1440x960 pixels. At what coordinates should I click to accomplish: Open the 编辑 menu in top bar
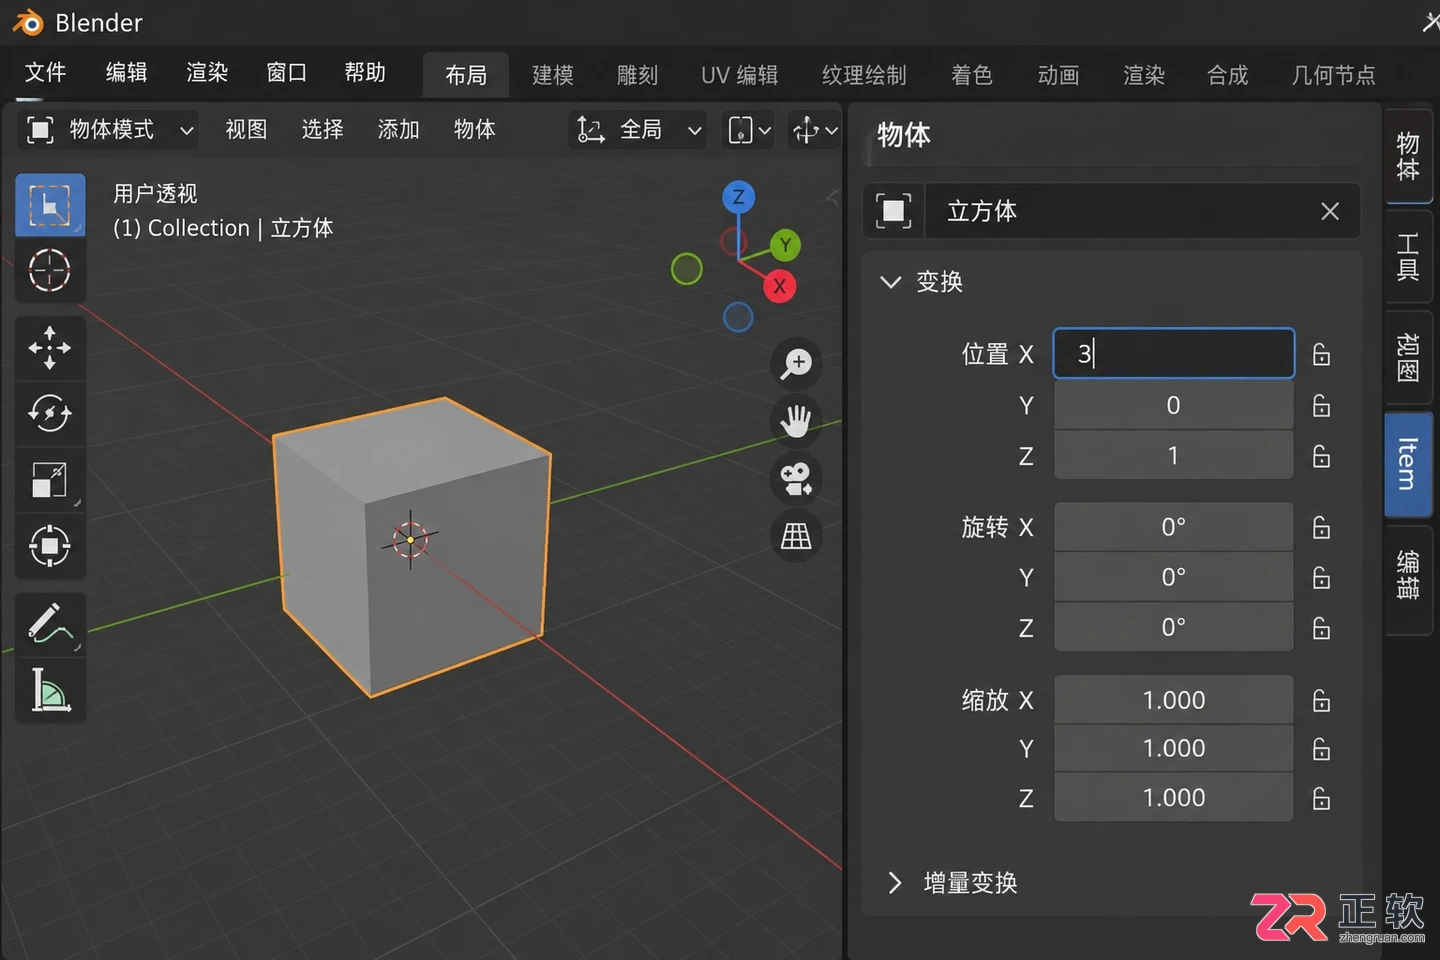click(x=127, y=72)
